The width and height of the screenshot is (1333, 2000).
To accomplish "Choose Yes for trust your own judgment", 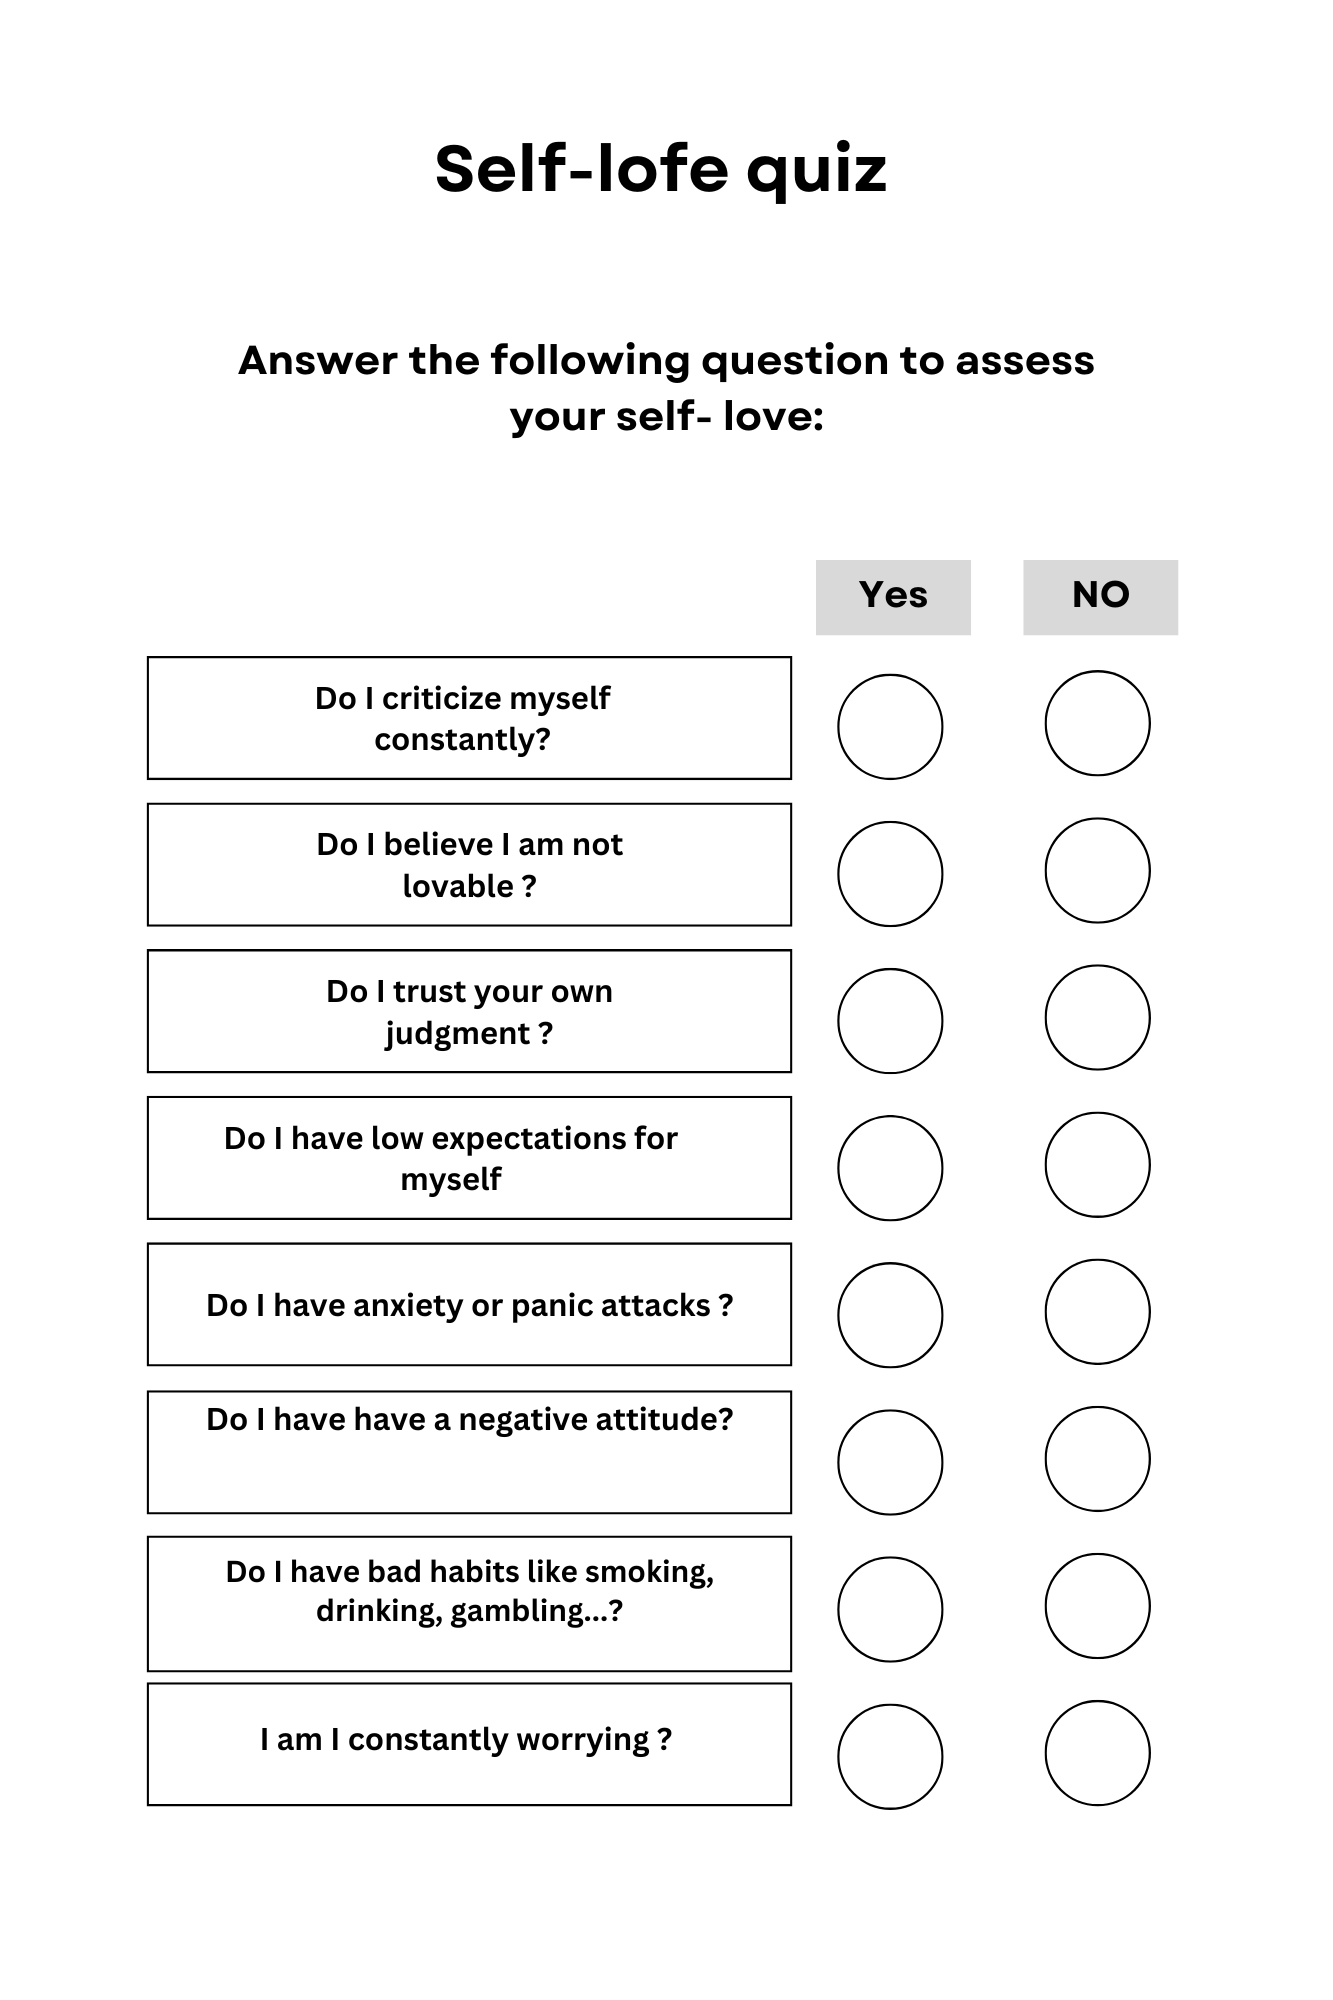I will point(890,1020).
